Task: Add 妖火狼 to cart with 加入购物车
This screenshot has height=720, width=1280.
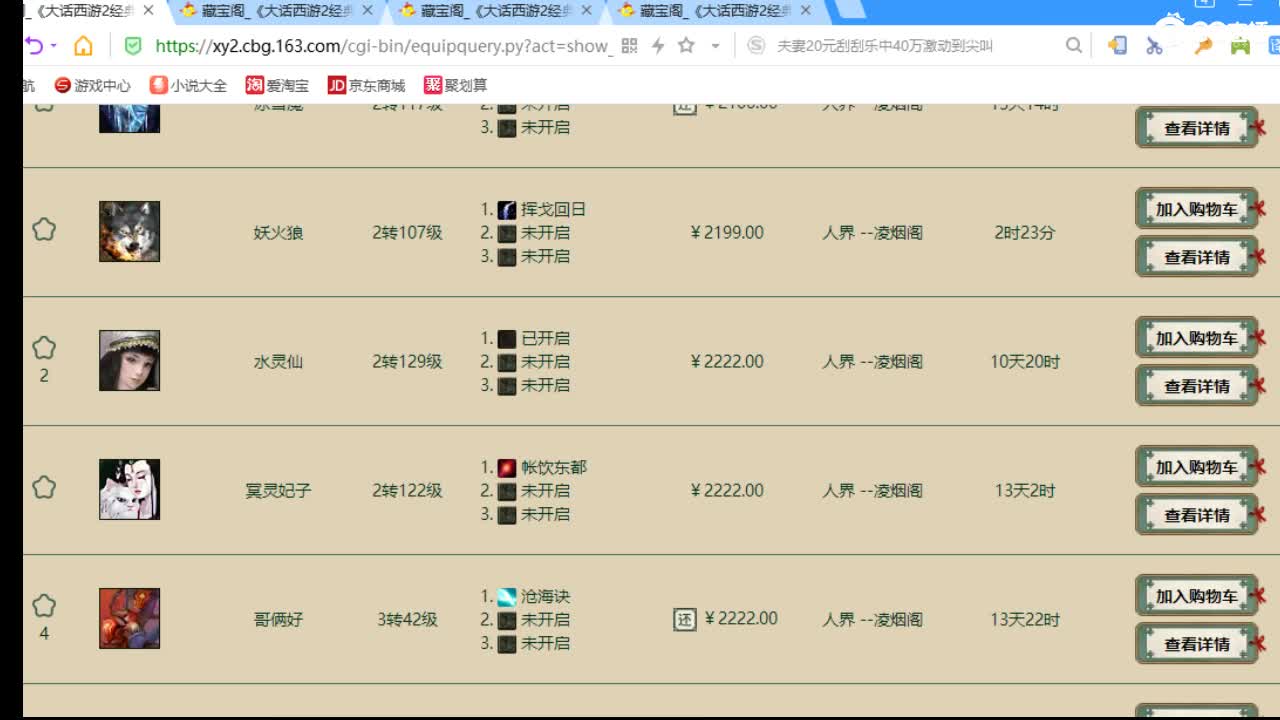Action: pos(1197,209)
